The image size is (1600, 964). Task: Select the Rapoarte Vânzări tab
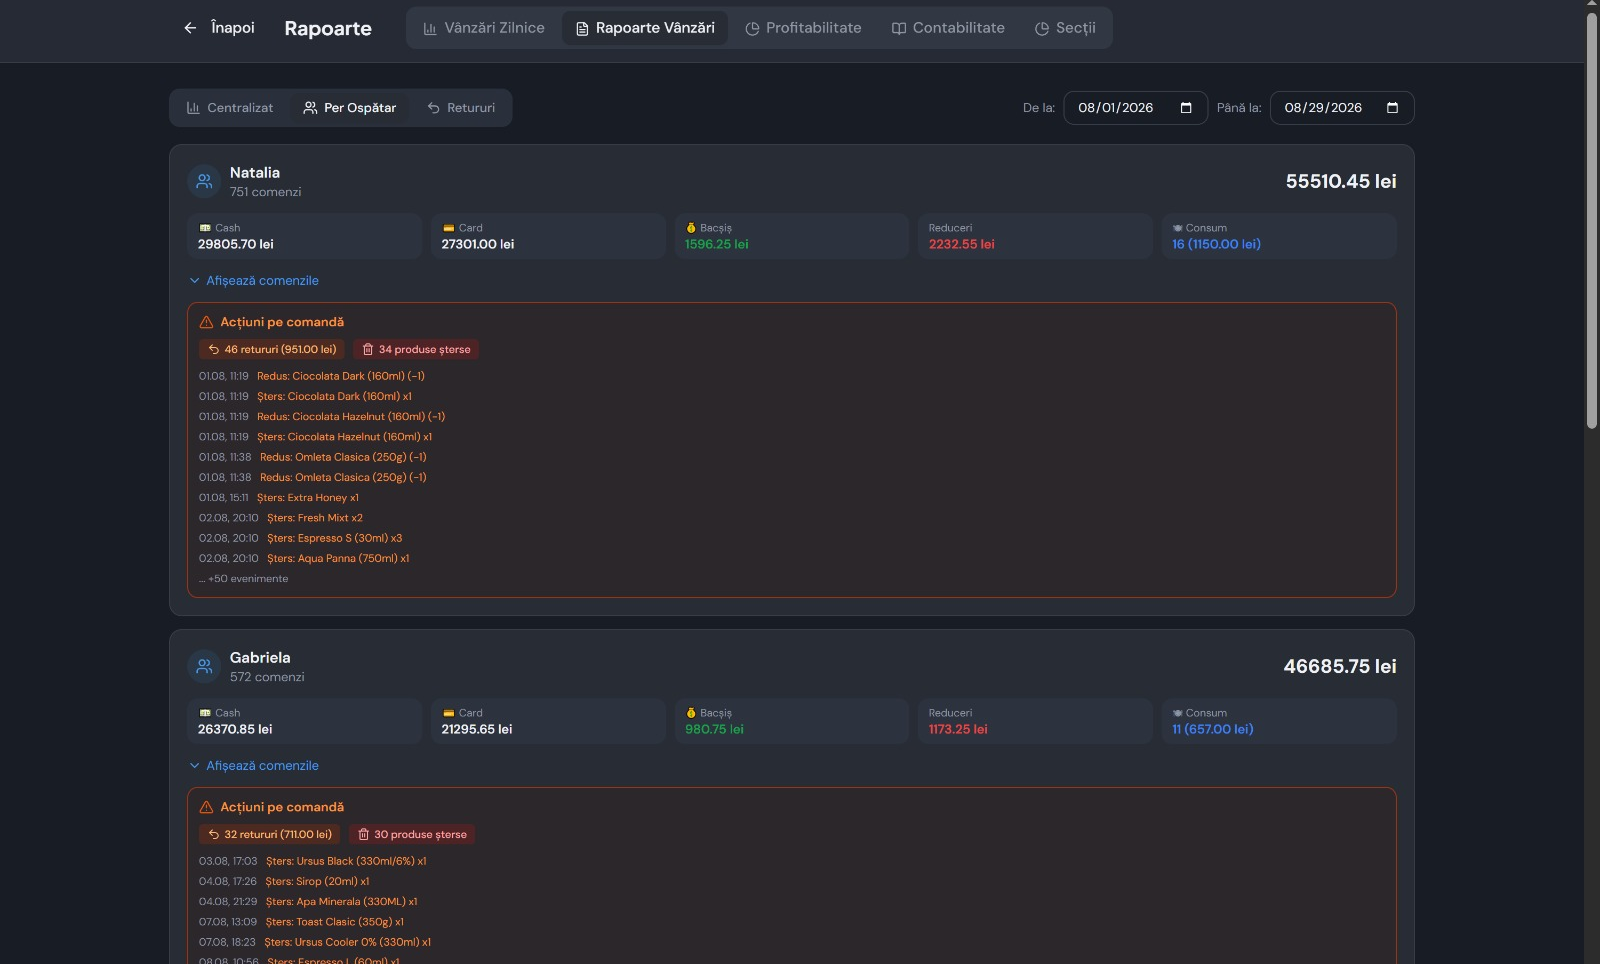(645, 28)
